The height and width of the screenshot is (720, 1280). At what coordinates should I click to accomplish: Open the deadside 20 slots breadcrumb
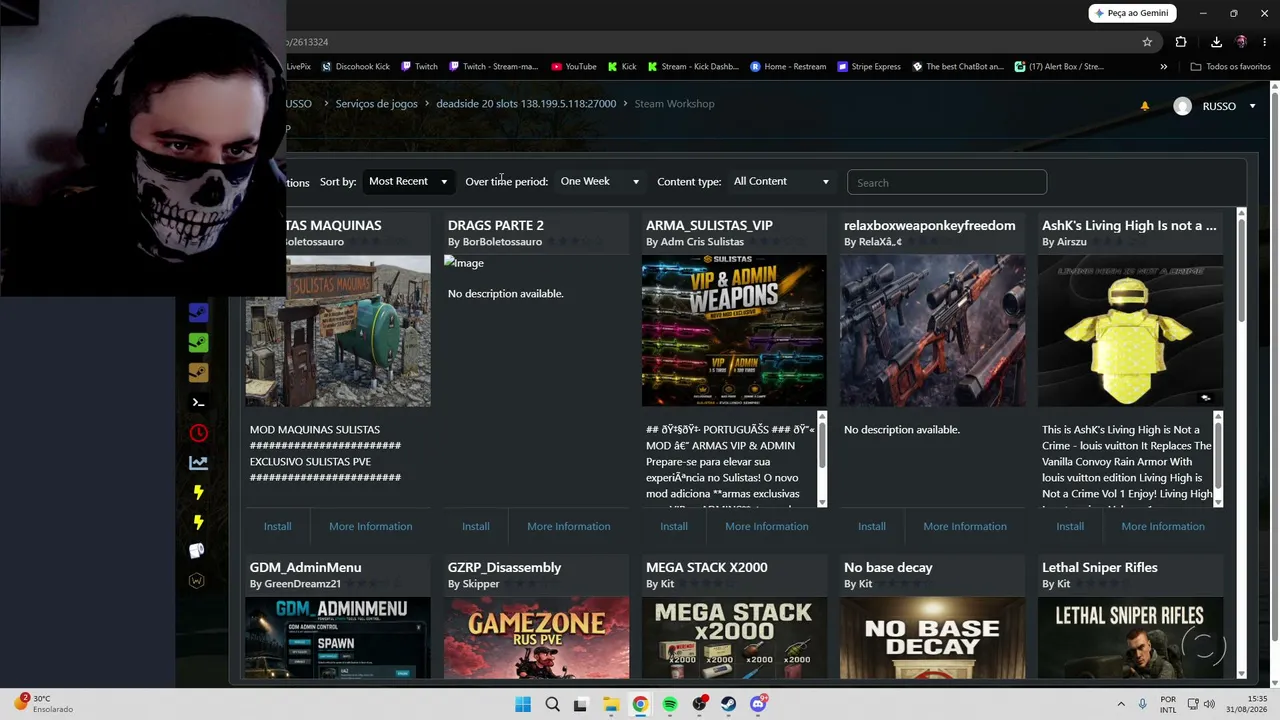point(526,104)
